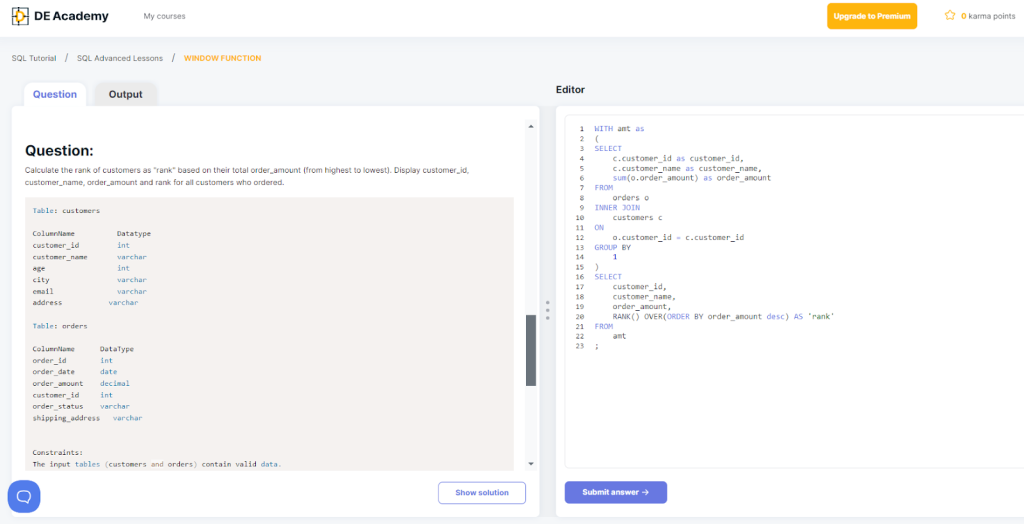Open the My courses menu

tap(164, 16)
